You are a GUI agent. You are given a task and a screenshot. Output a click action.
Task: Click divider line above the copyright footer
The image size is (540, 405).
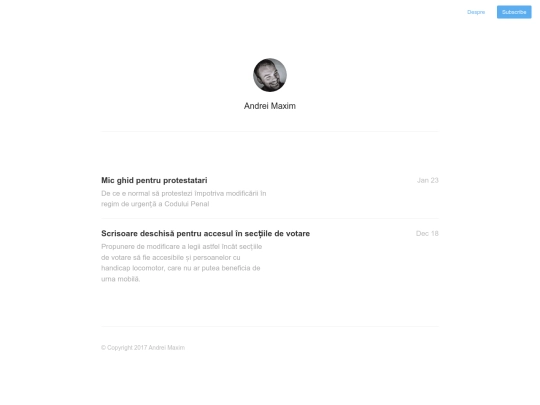(x=270, y=326)
